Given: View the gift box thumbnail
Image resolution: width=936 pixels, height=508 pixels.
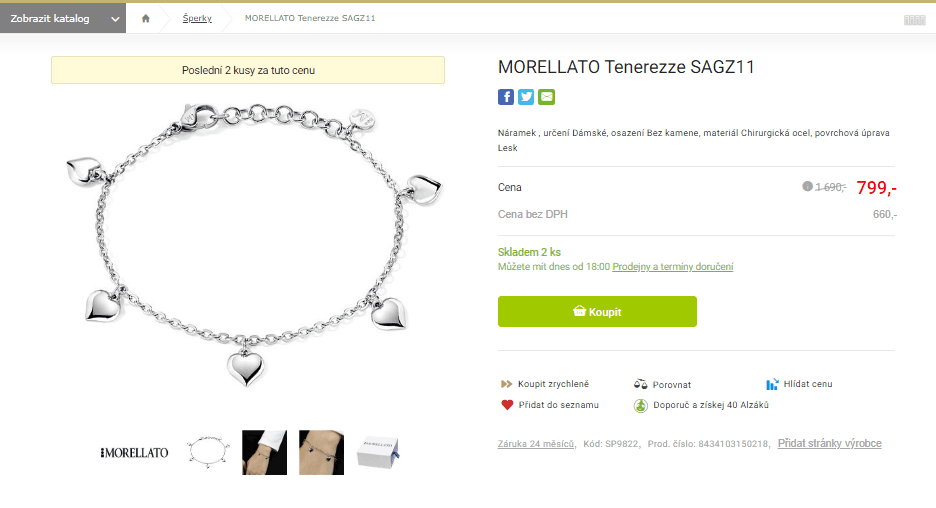Looking at the screenshot, I should coord(378,452).
